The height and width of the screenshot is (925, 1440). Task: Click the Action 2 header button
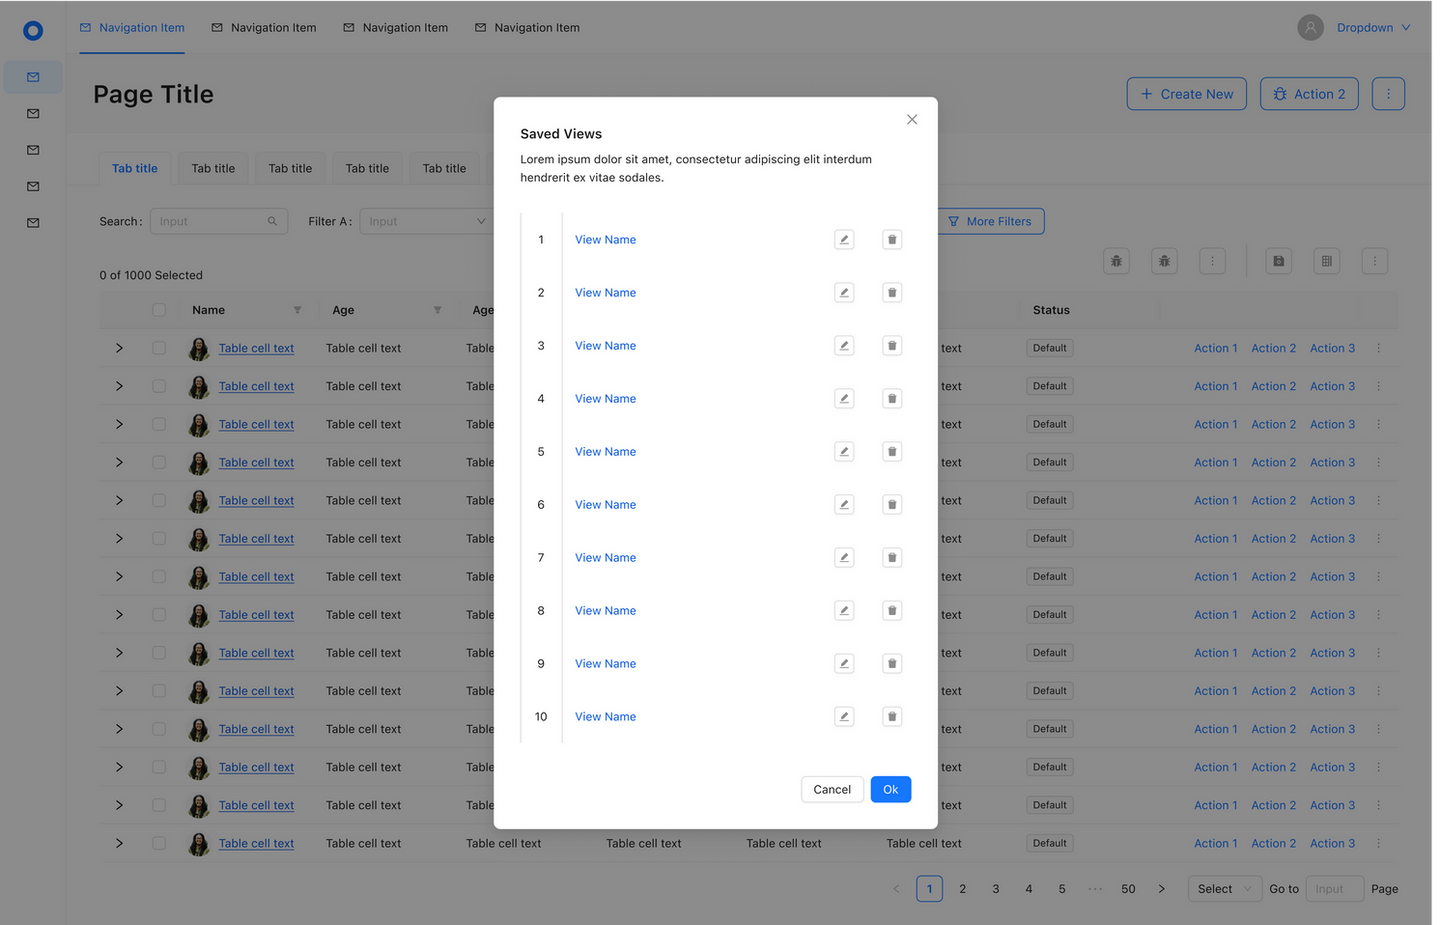click(1309, 94)
